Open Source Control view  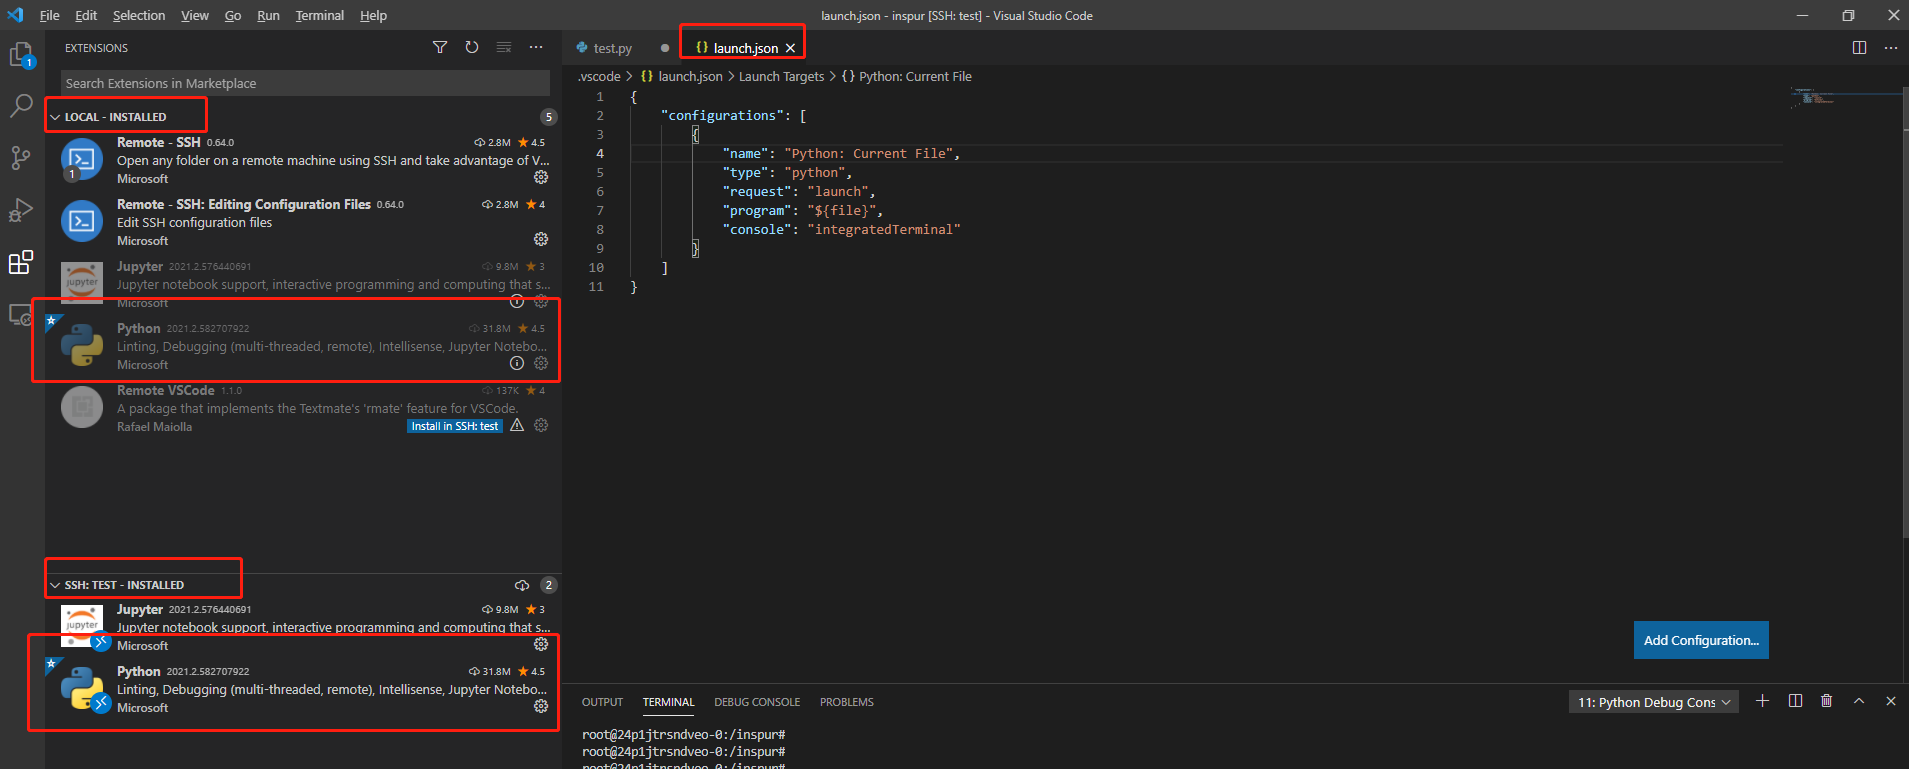pos(21,158)
